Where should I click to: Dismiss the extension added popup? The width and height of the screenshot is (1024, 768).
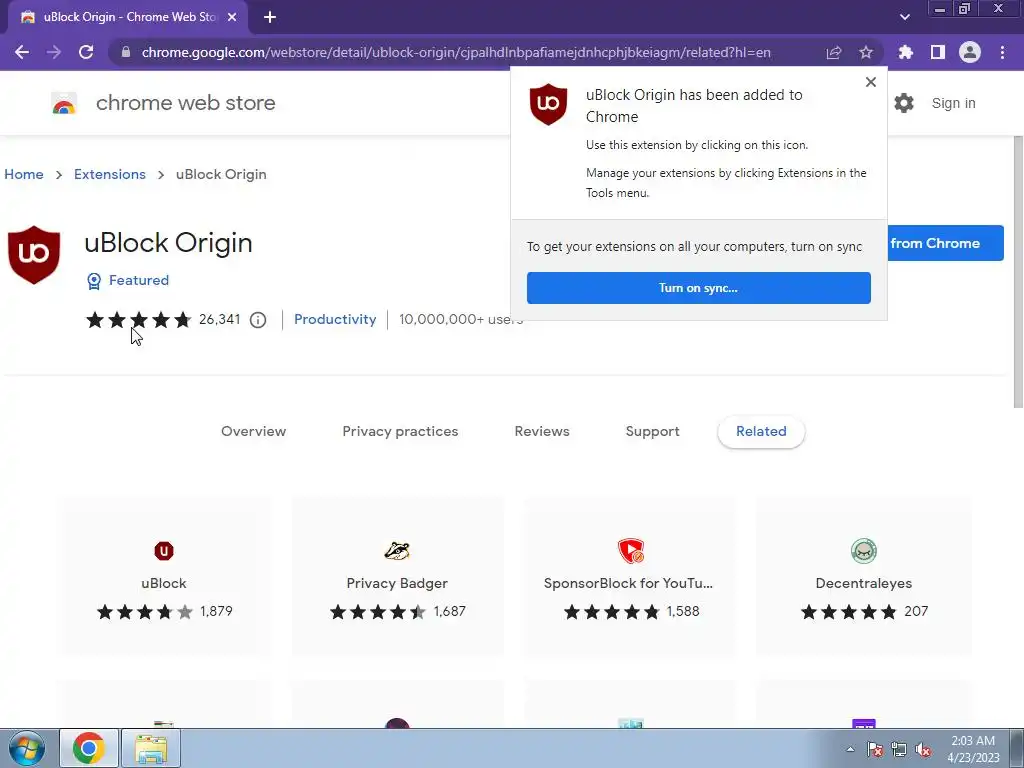point(871,82)
